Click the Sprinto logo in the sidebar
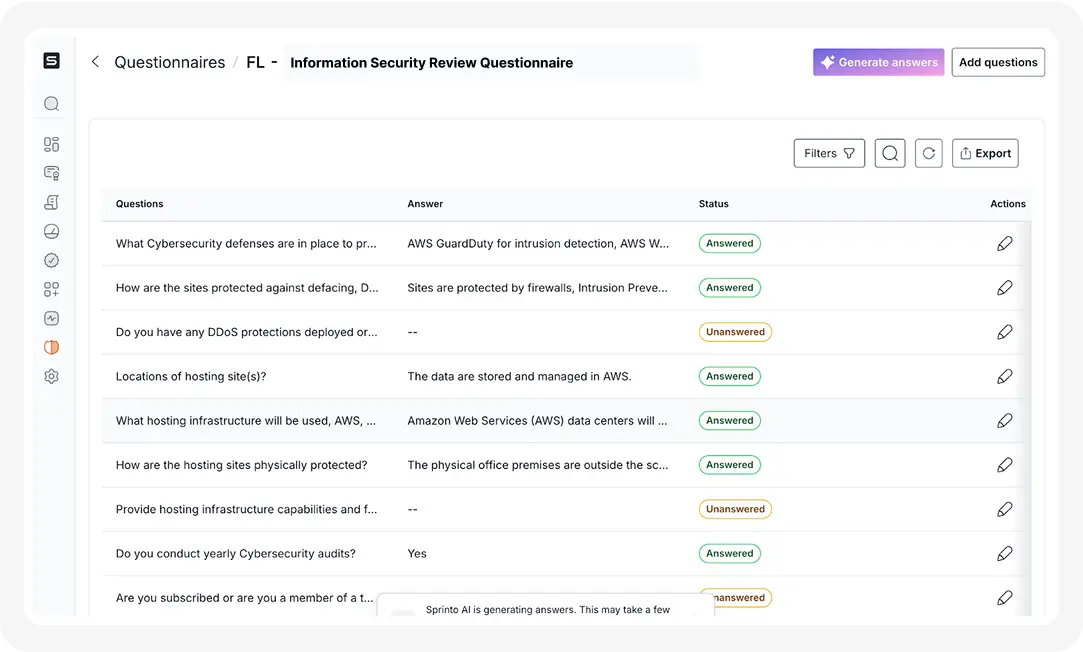 51,61
